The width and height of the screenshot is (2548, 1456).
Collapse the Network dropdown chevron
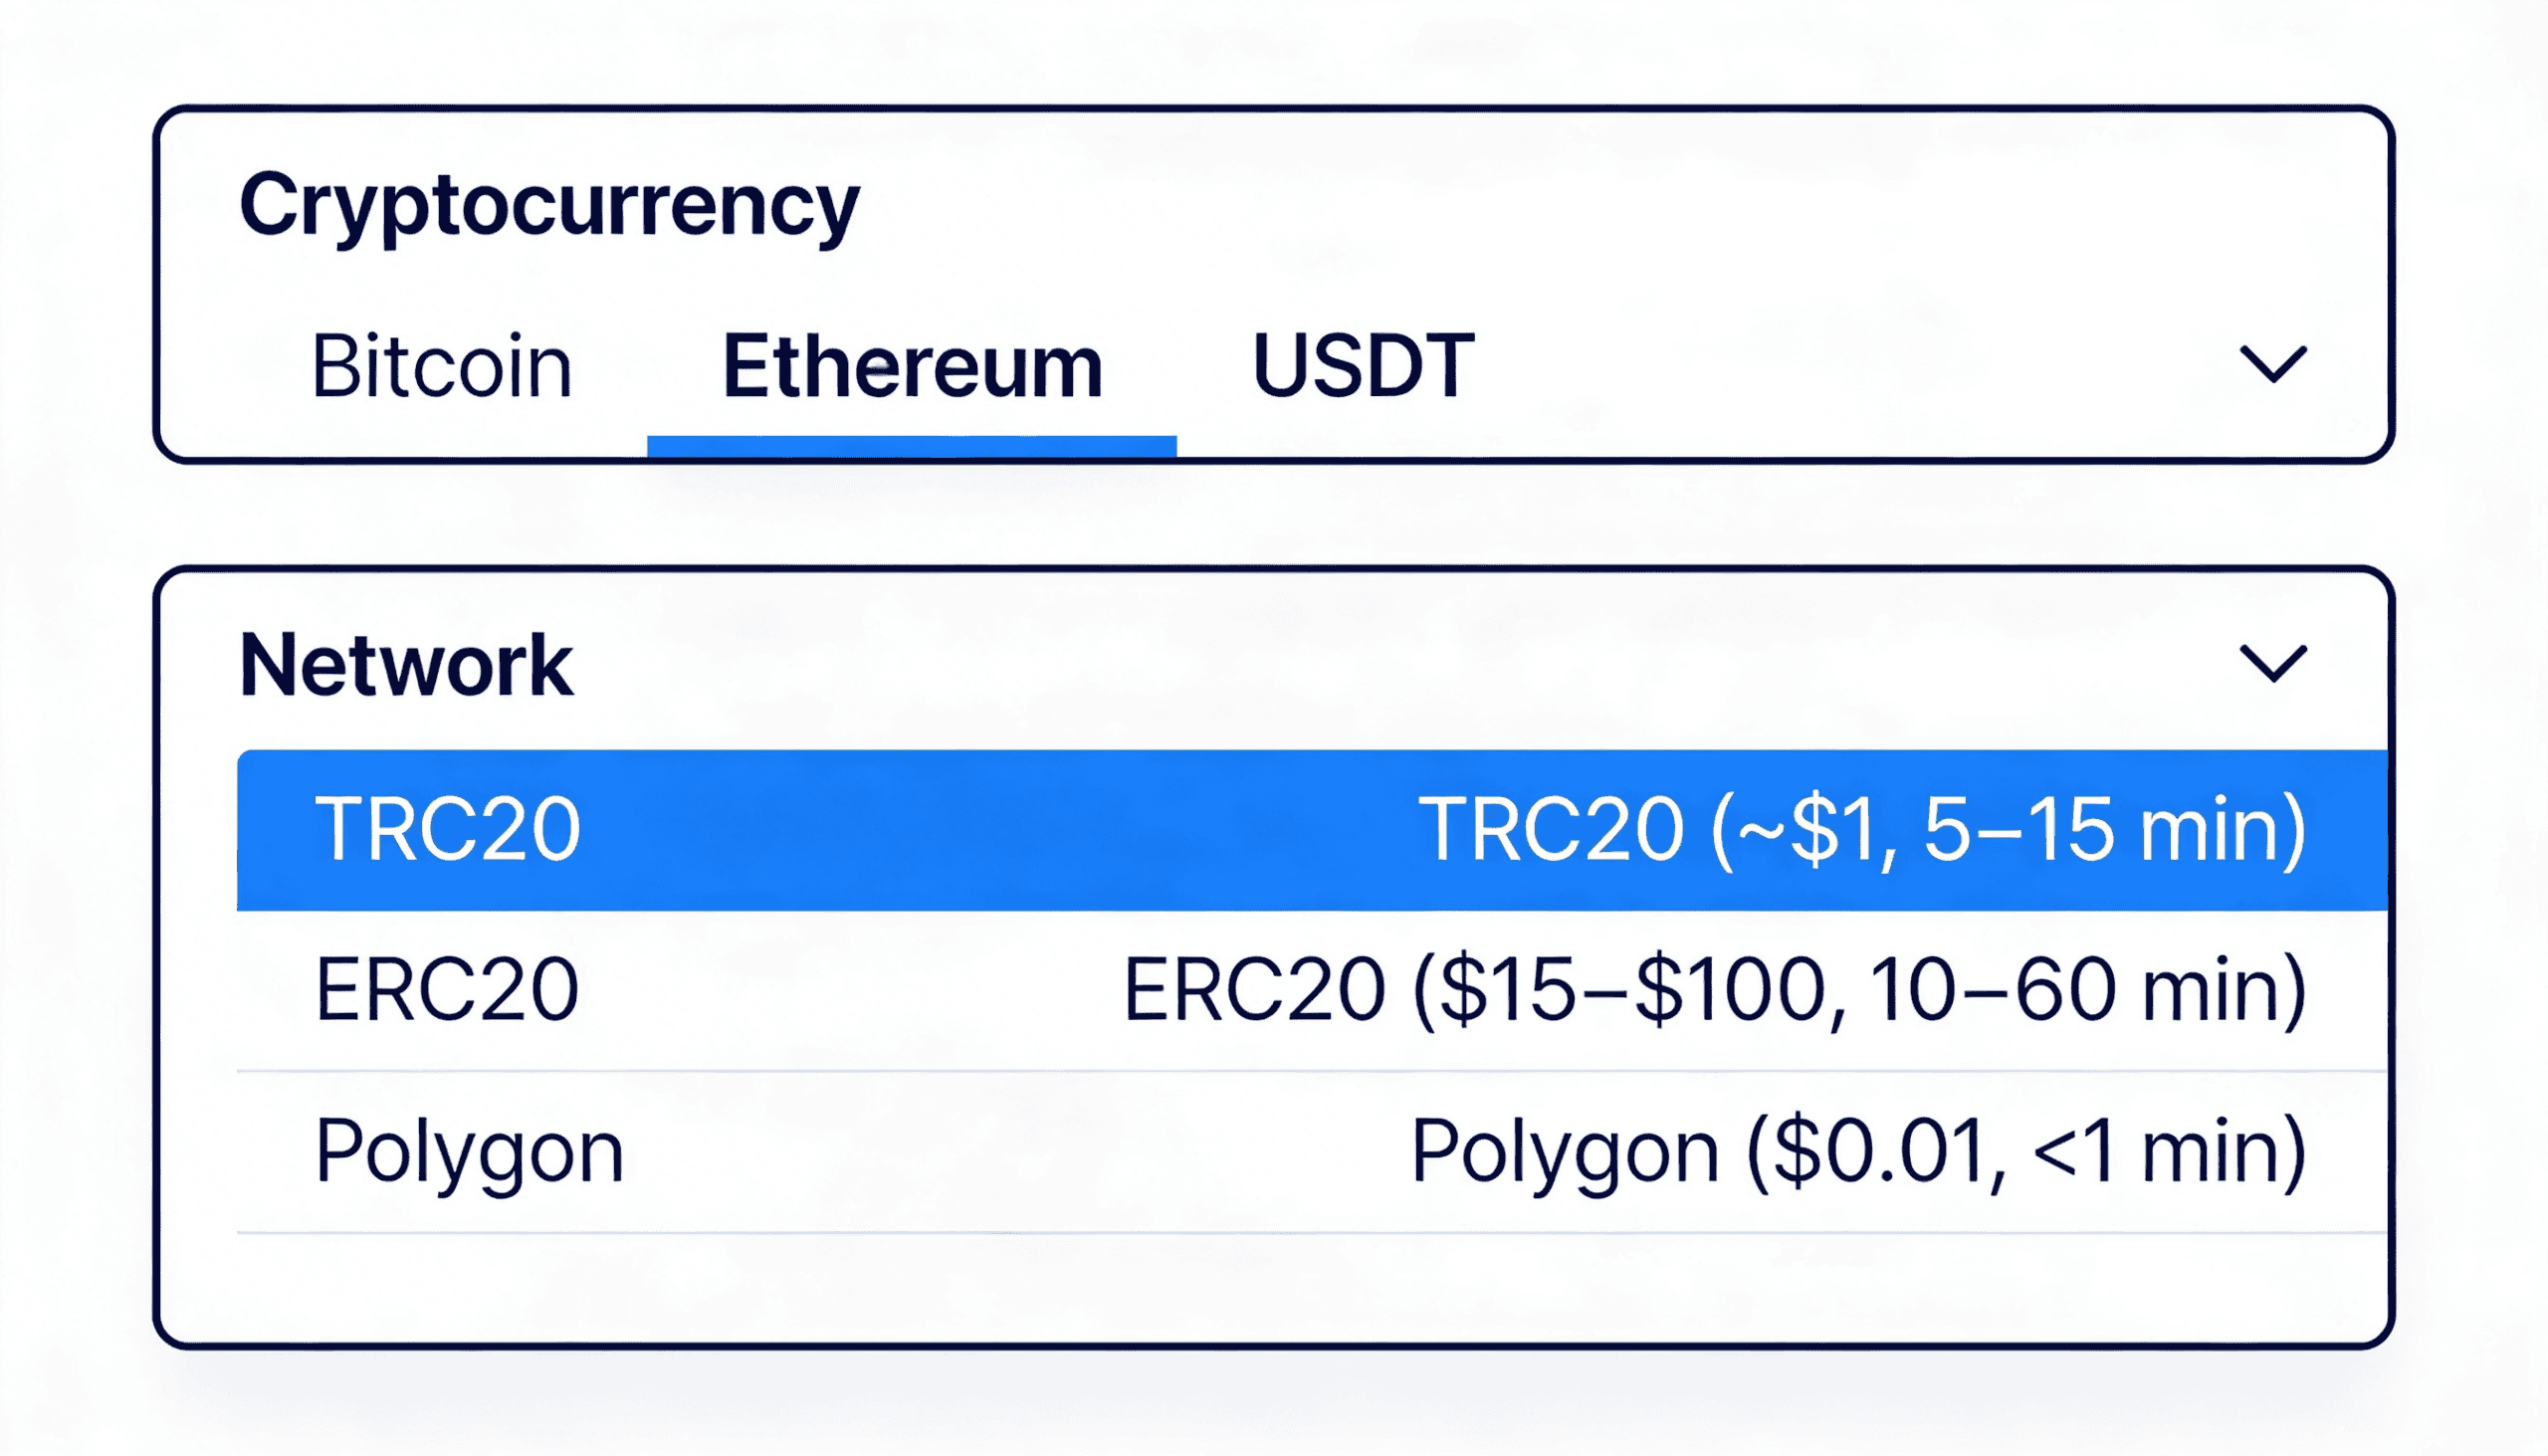pyautogui.click(x=2272, y=664)
